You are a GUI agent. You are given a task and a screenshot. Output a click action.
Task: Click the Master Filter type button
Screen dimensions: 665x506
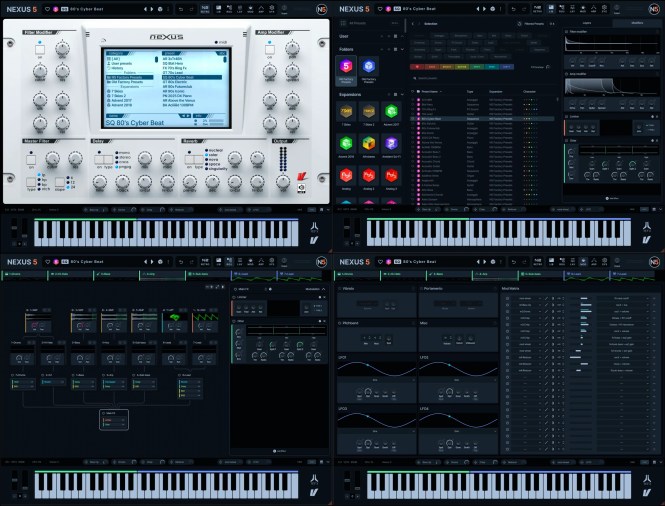click(x=31, y=182)
